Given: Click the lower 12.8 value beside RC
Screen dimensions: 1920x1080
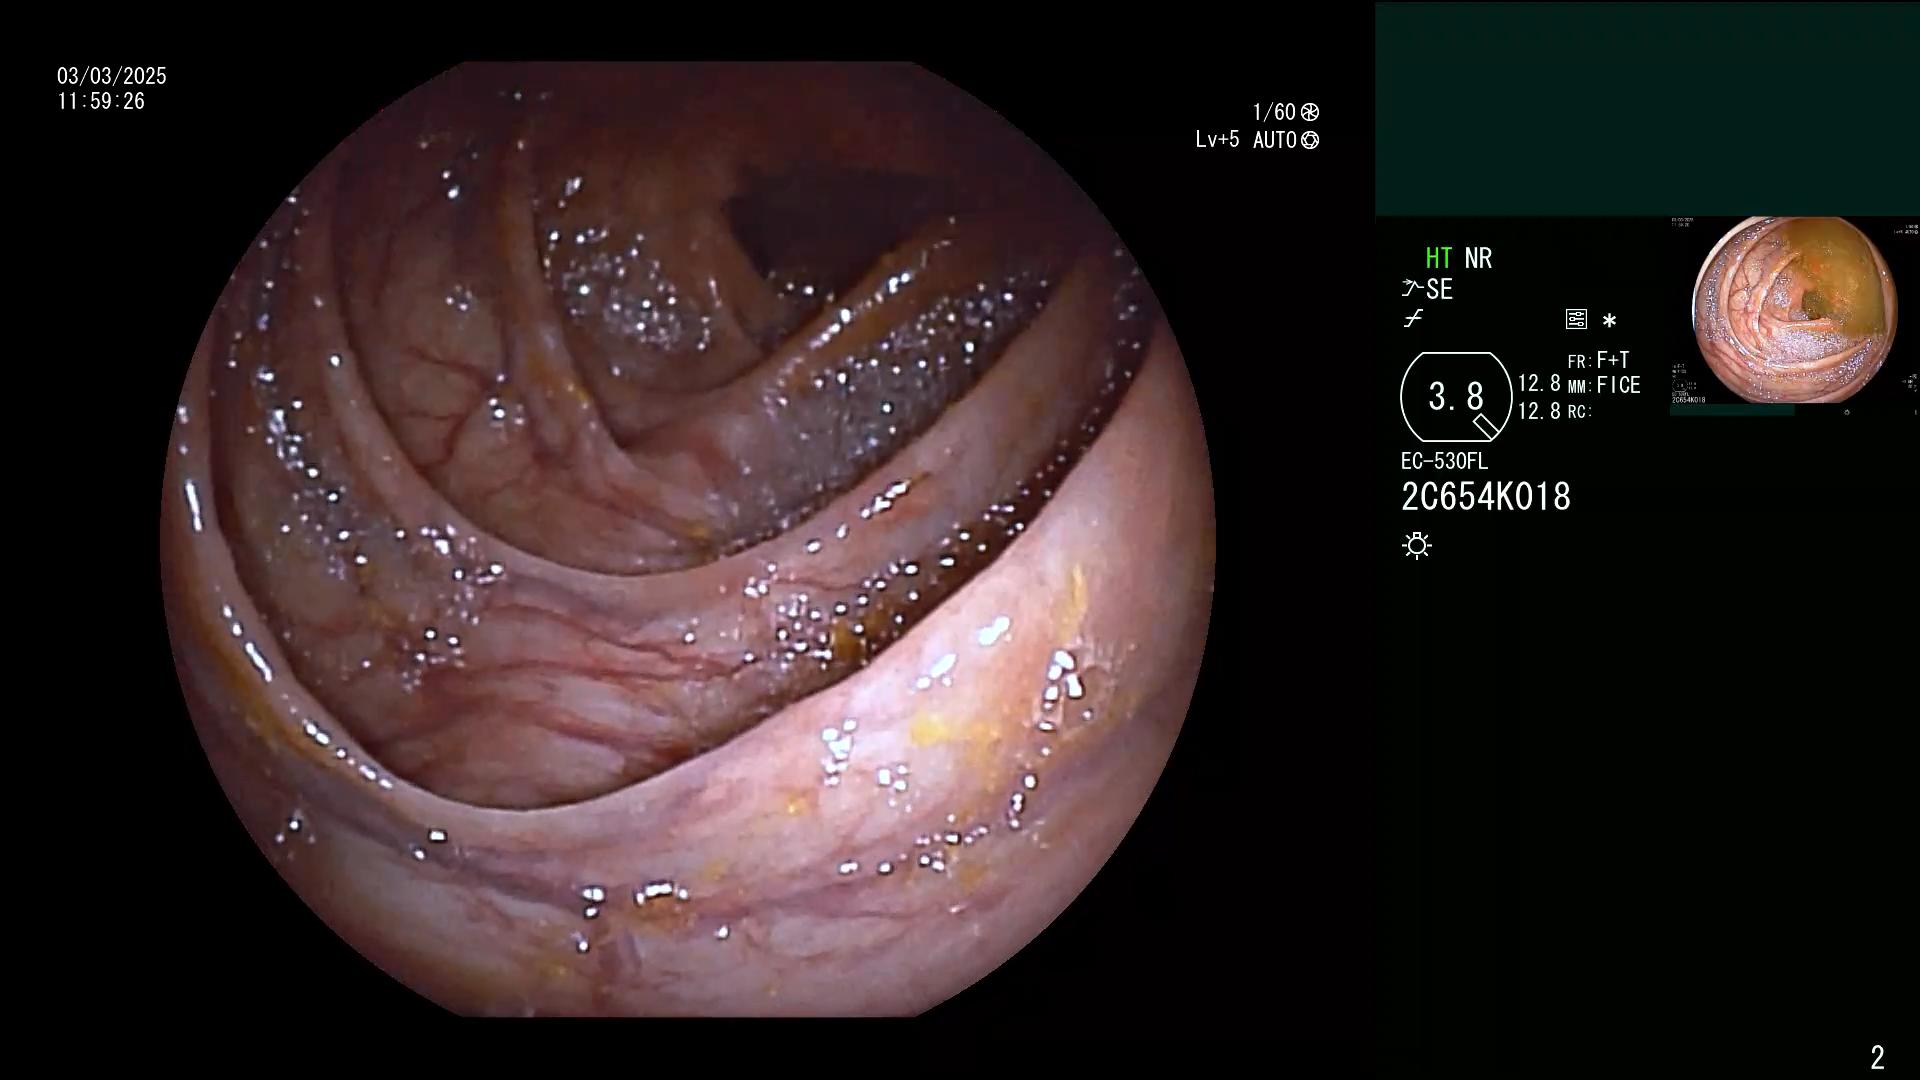Looking at the screenshot, I should 1539,411.
